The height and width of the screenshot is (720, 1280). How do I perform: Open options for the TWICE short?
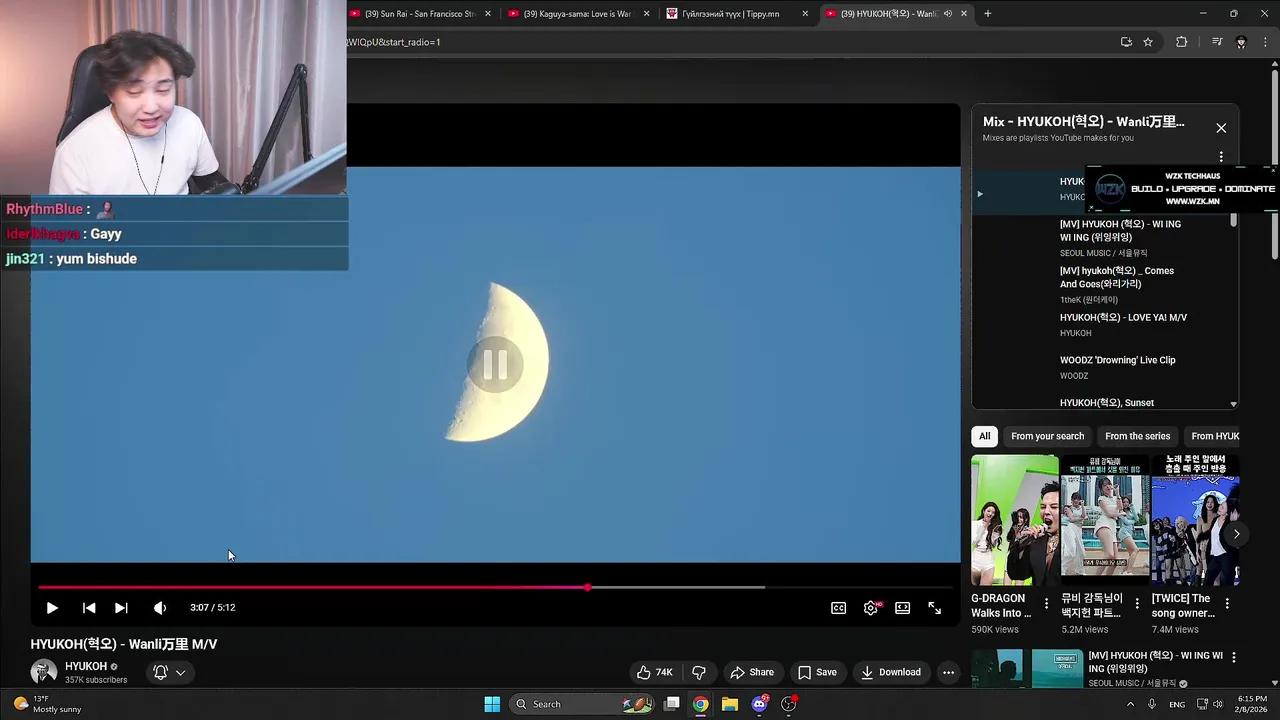point(1227,604)
